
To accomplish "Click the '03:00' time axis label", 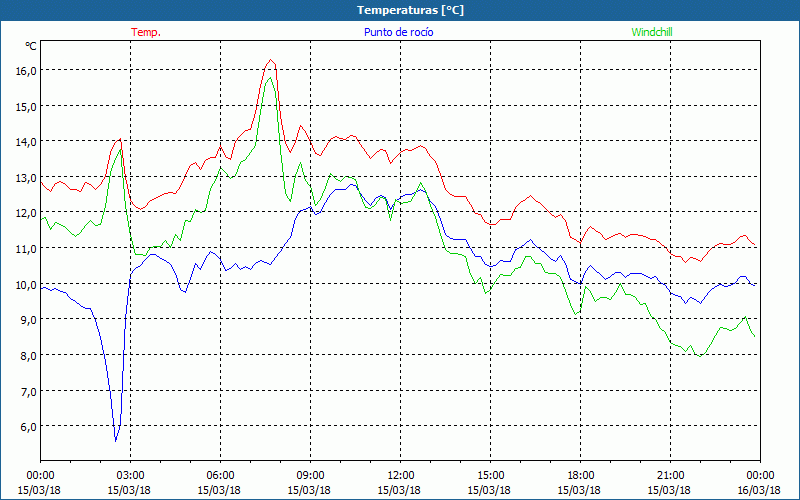I will click(x=130, y=476).
